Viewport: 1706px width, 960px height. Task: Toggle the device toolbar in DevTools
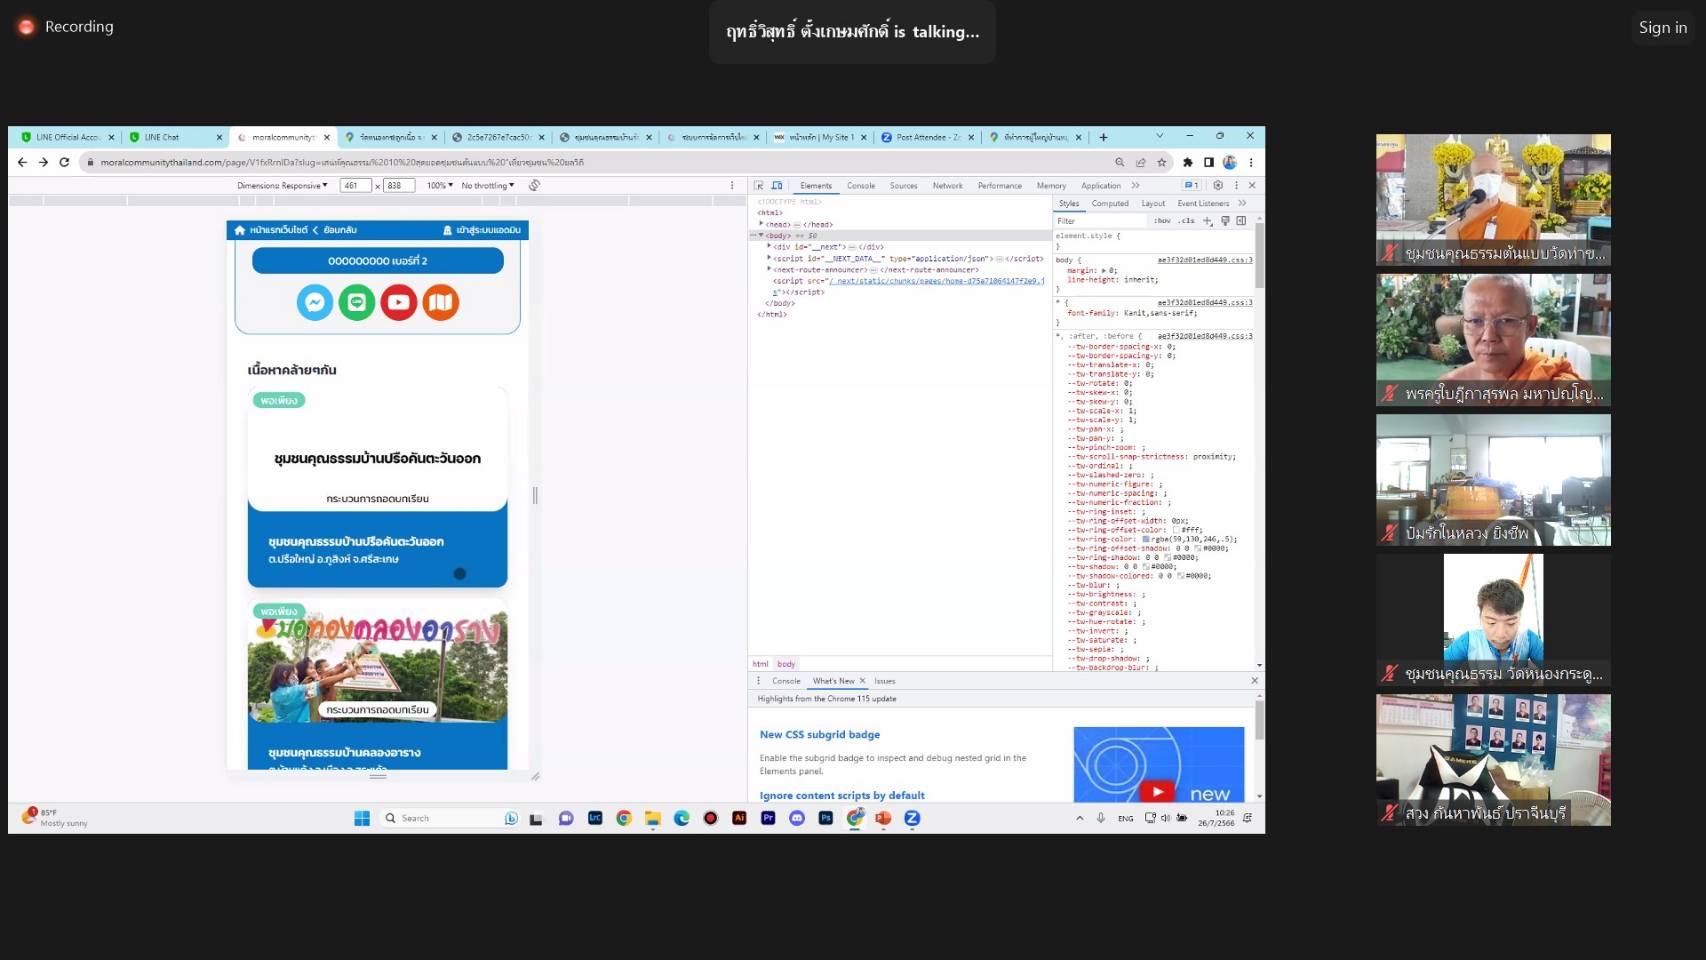(777, 185)
